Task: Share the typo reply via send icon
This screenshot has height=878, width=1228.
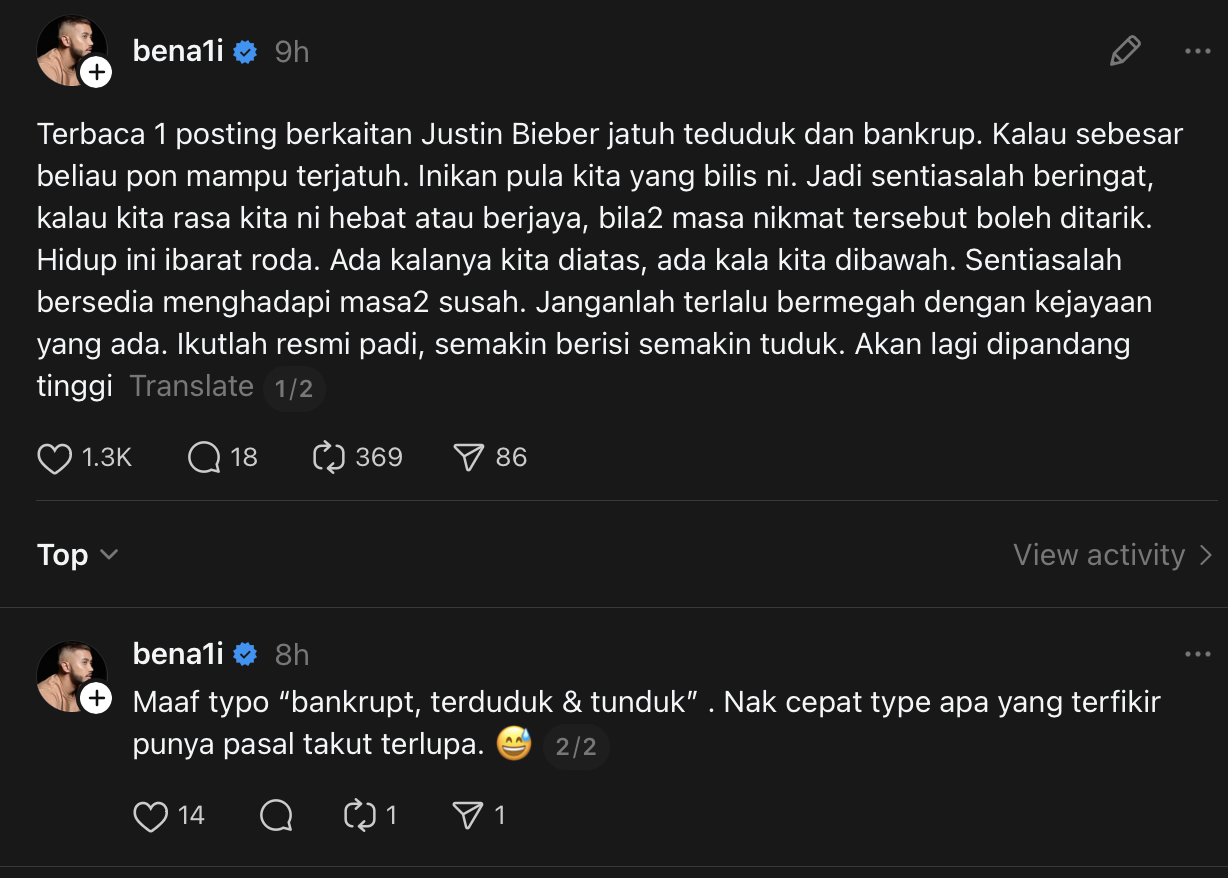Action: point(468,816)
